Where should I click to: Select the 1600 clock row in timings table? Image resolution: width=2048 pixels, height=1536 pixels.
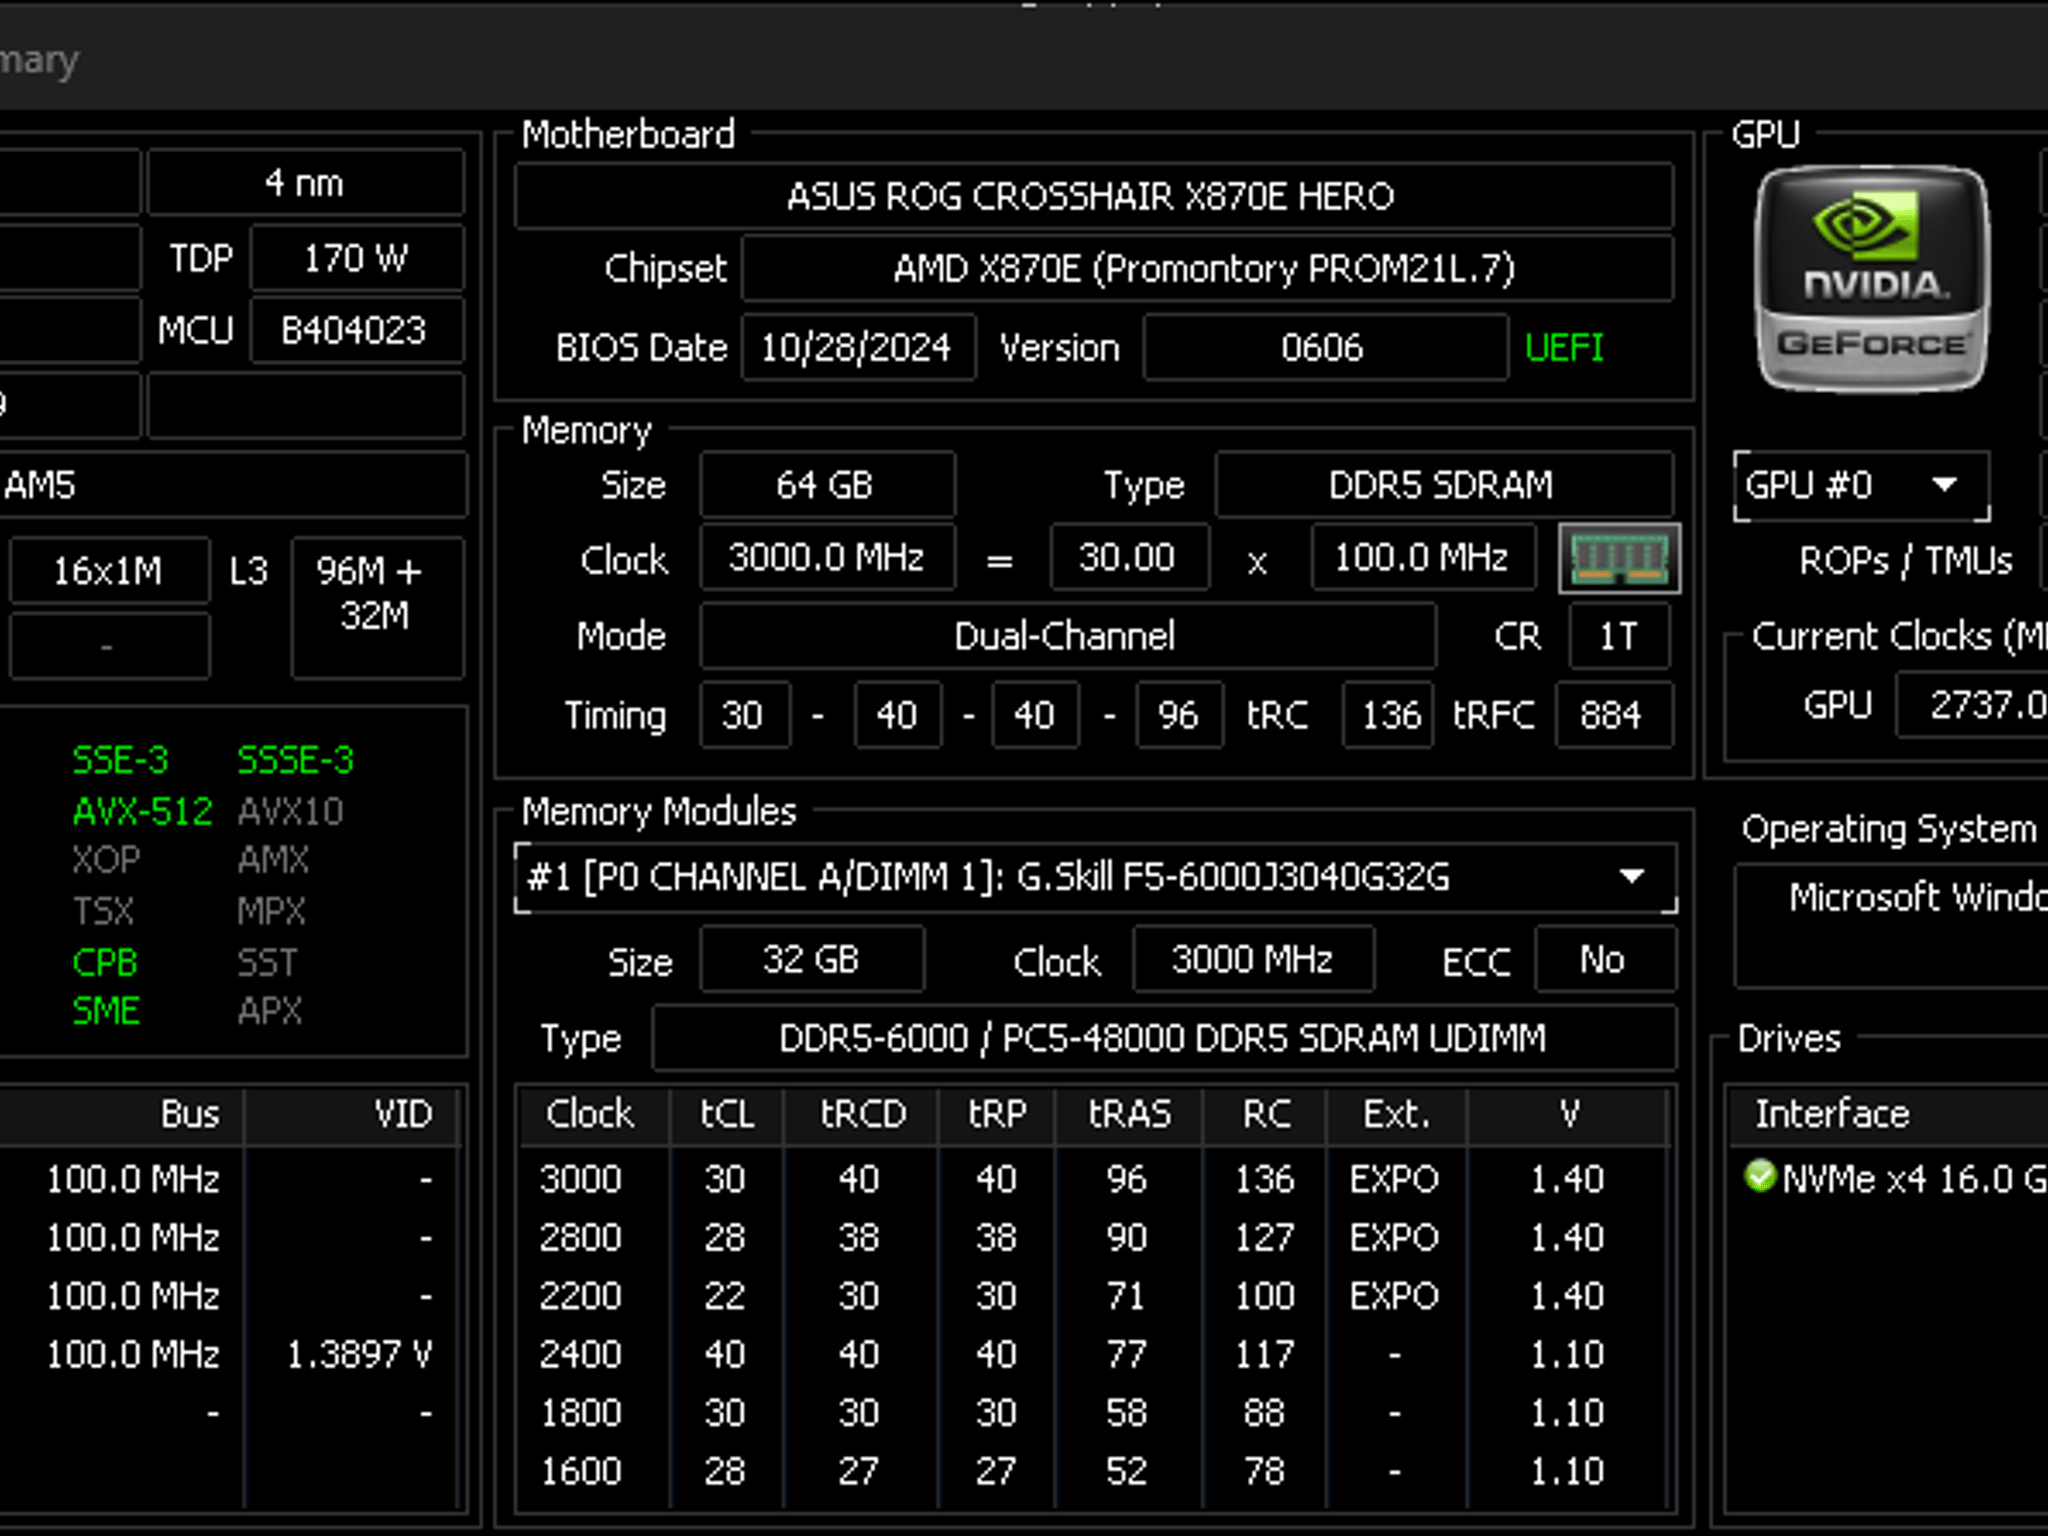pos(1094,1471)
